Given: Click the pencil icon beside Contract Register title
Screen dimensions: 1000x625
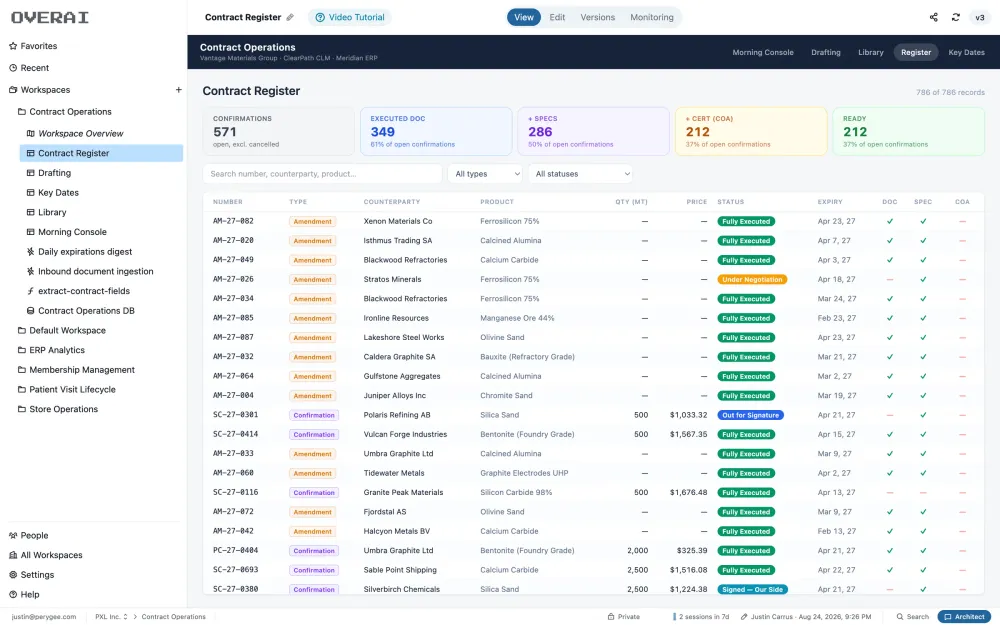Looking at the screenshot, I should [290, 17].
